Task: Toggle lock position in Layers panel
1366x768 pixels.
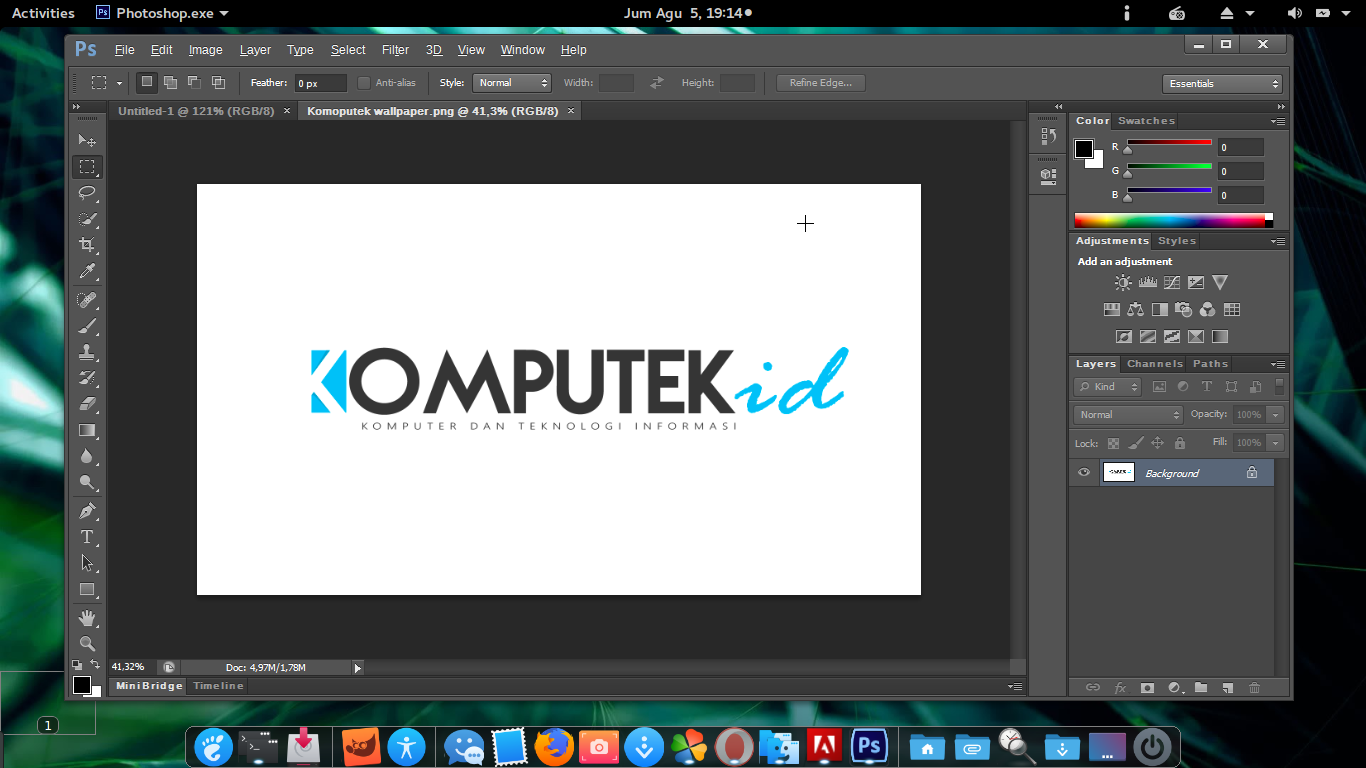Action: click(1157, 443)
